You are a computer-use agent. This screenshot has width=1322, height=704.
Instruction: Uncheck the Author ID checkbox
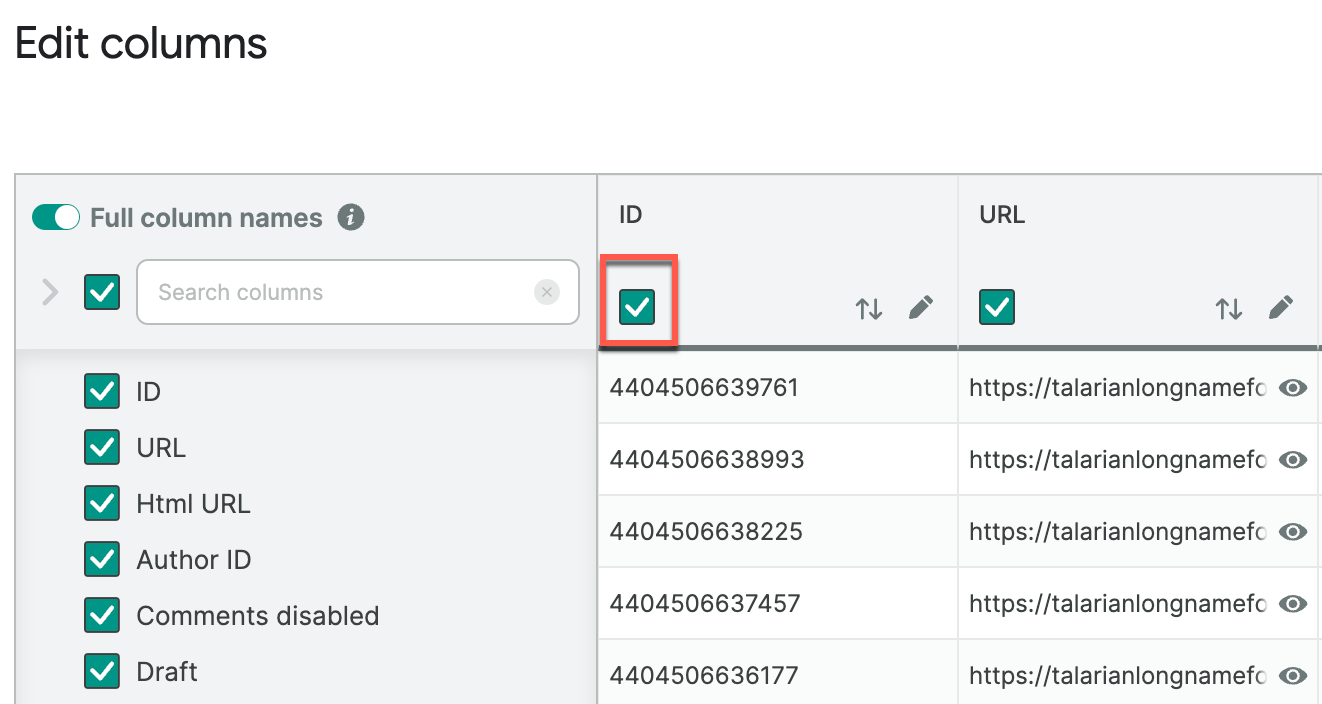(x=102, y=560)
